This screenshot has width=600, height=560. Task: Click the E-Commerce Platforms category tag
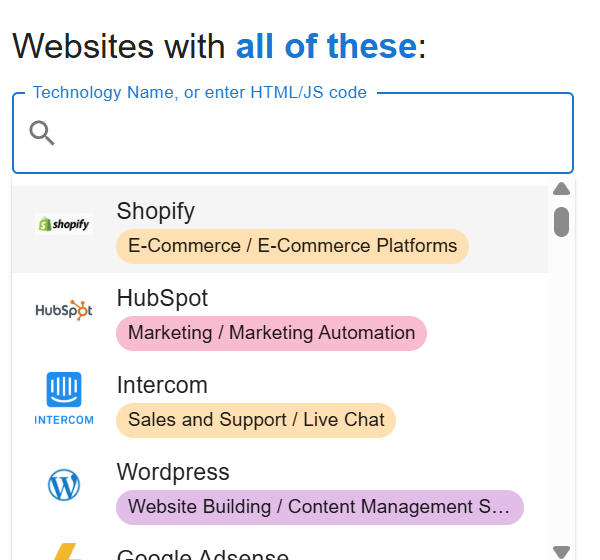(x=292, y=246)
